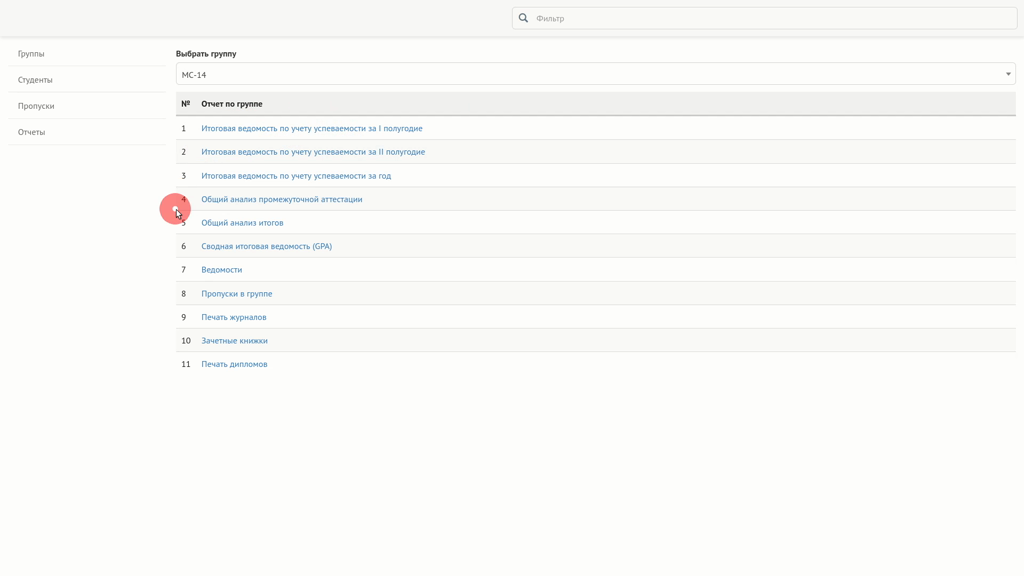Open report for I полугодие
Image resolution: width=1024 pixels, height=576 pixels.
(312, 129)
